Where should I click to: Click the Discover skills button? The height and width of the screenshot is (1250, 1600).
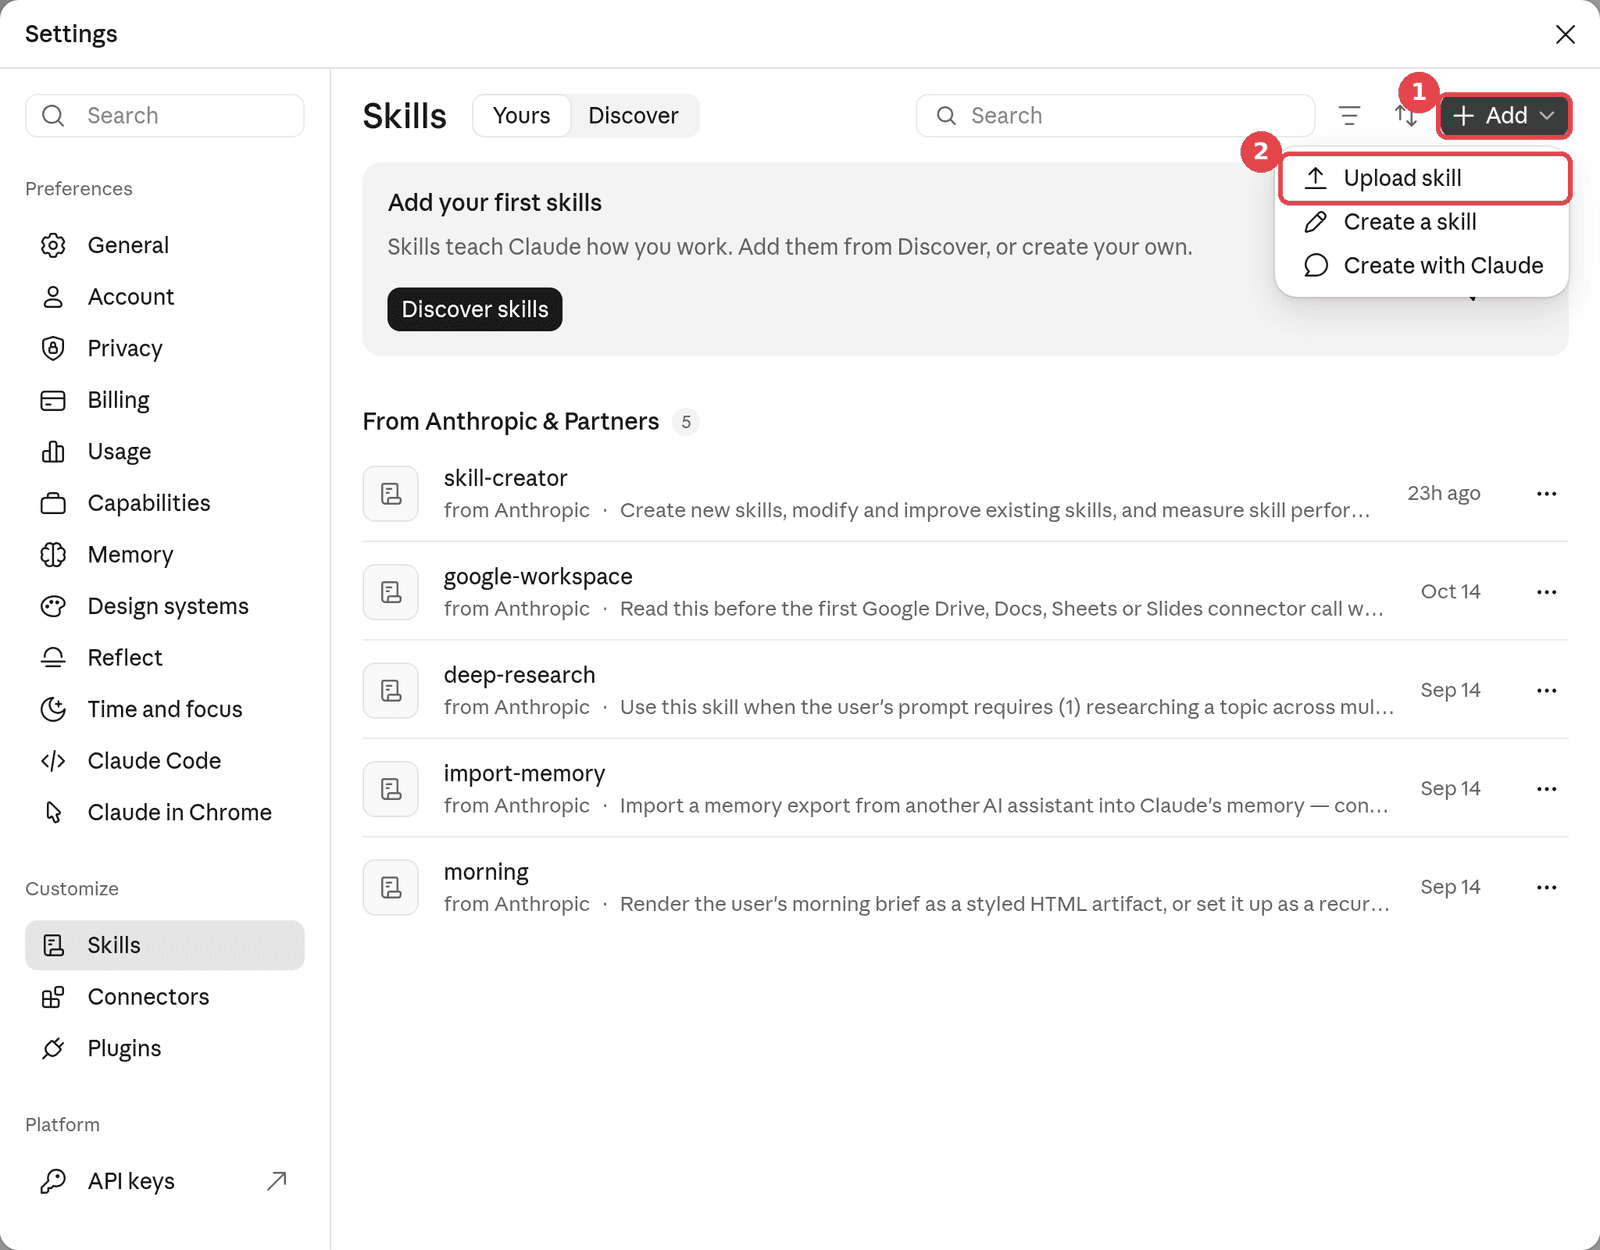[x=475, y=310]
